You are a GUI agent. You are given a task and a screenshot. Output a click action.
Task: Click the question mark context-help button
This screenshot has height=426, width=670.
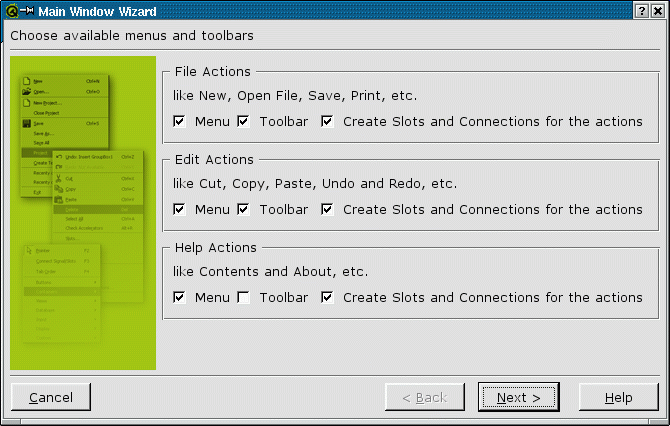[x=641, y=9]
